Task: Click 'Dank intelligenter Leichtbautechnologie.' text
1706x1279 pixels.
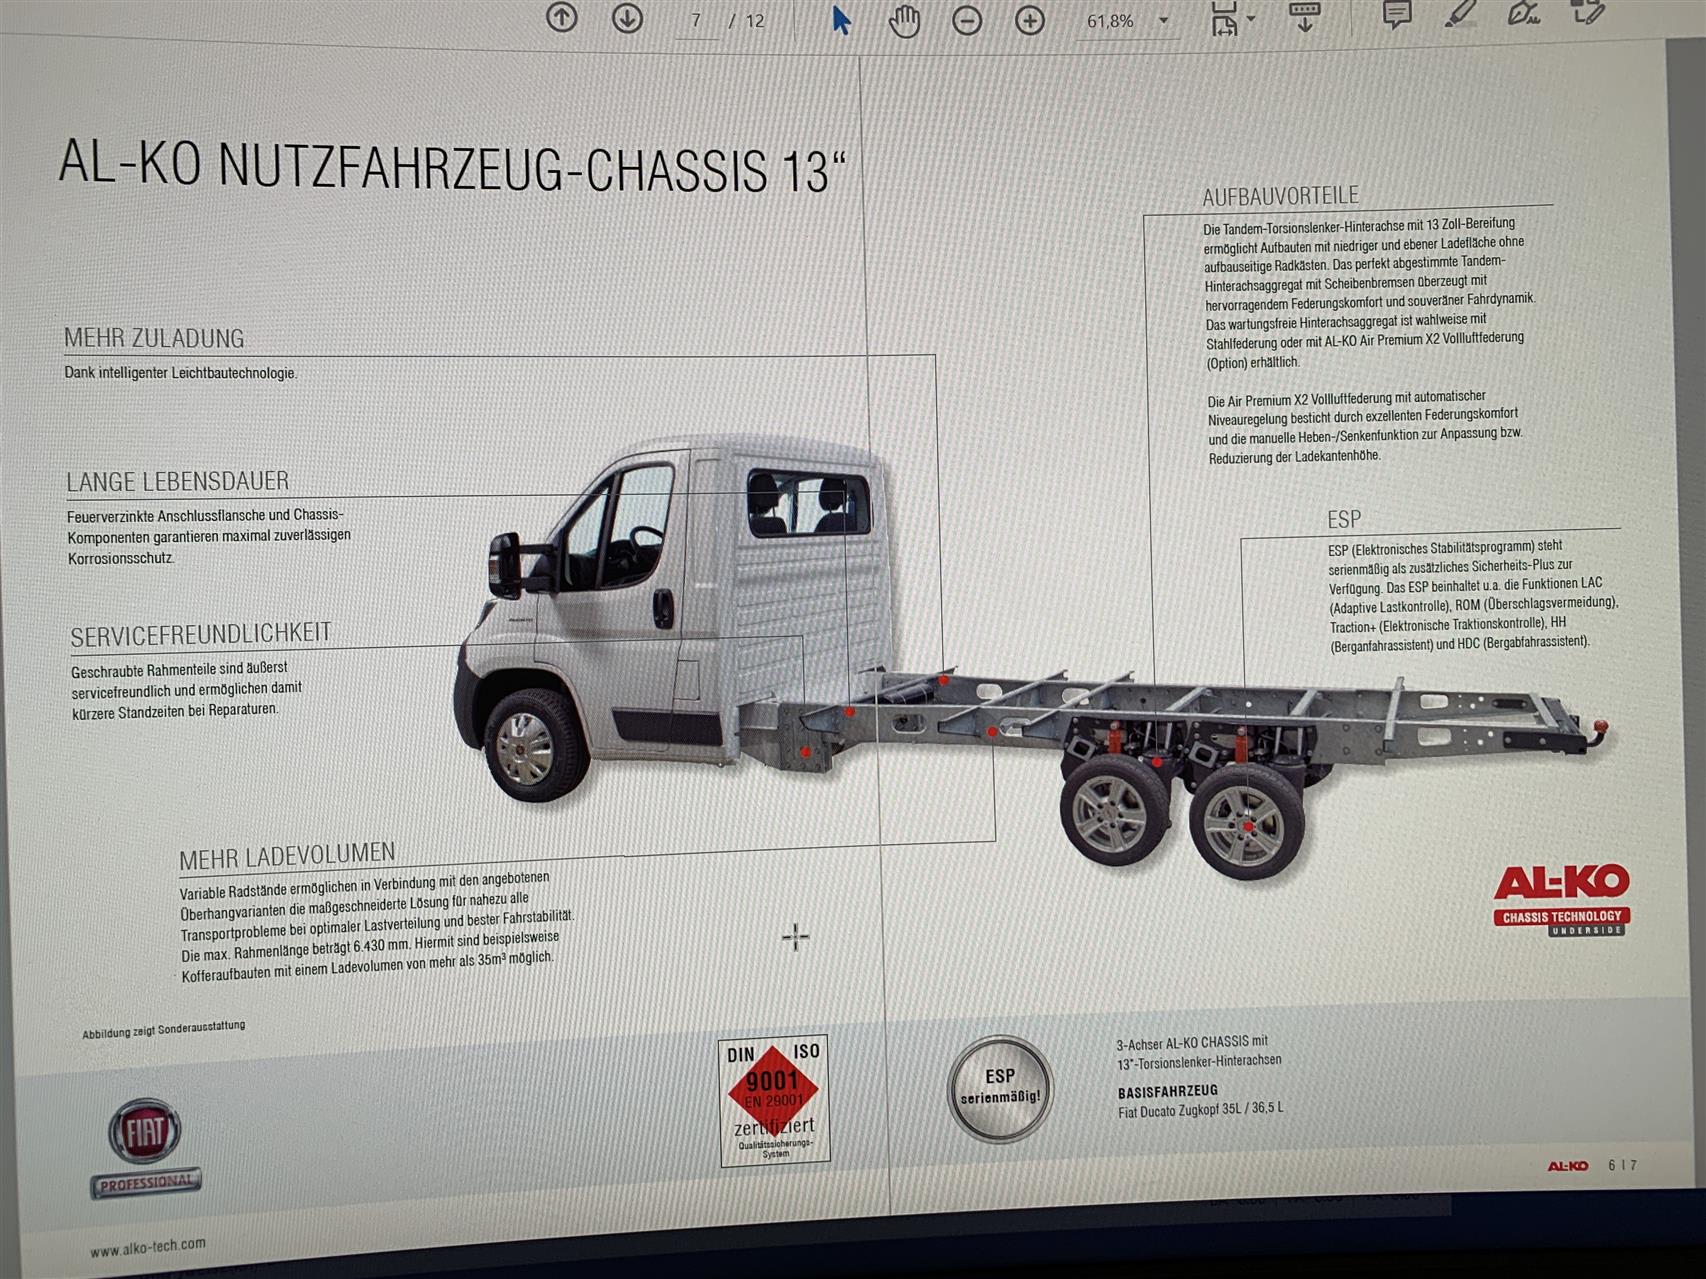Action: (x=181, y=373)
